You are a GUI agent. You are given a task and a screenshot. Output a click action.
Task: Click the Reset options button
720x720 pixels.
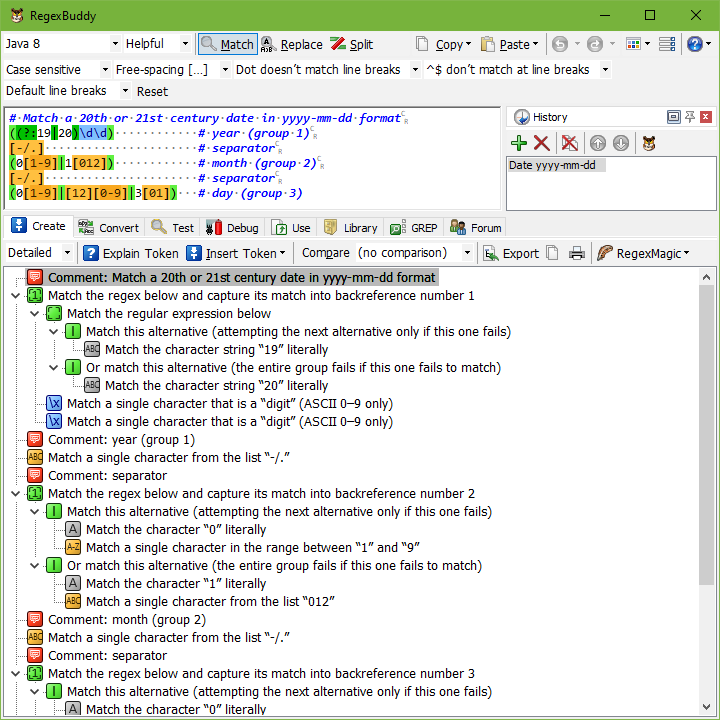coord(152,91)
